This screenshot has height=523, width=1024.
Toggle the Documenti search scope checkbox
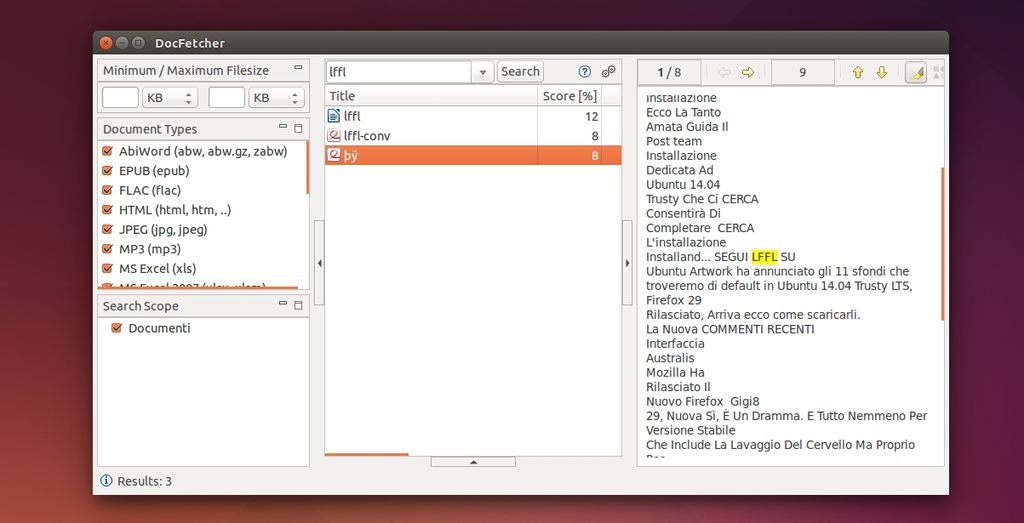tap(116, 328)
